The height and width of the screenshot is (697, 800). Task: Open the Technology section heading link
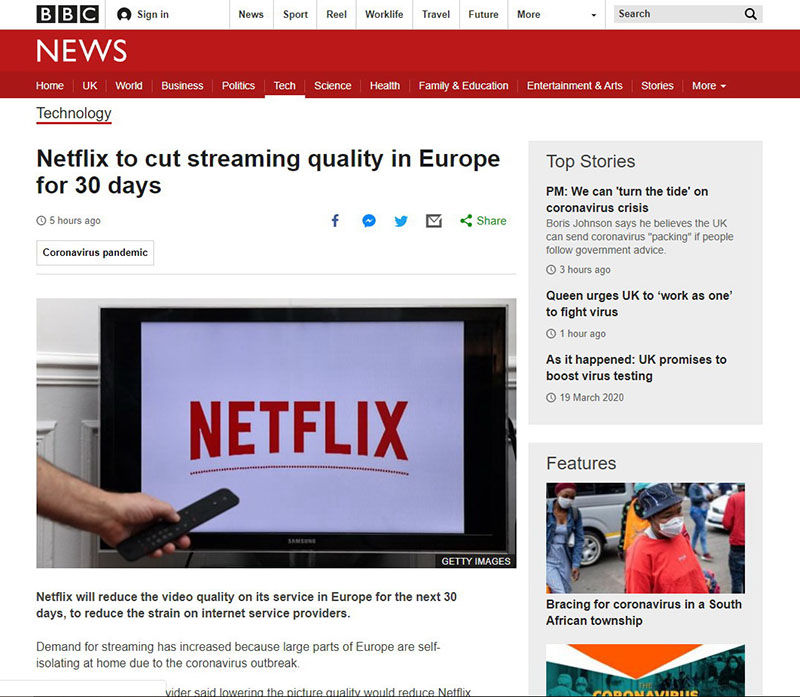pyautogui.click(x=74, y=114)
